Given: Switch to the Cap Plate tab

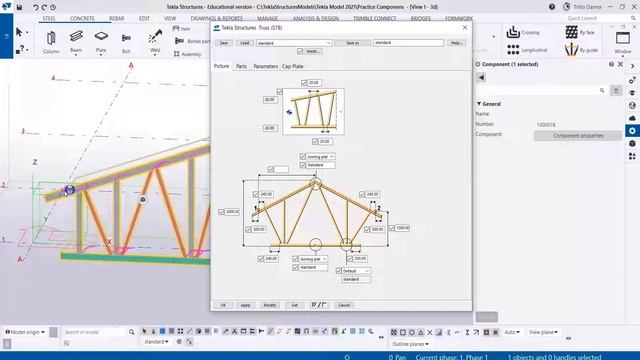Looking at the screenshot, I should coord(293,66).
